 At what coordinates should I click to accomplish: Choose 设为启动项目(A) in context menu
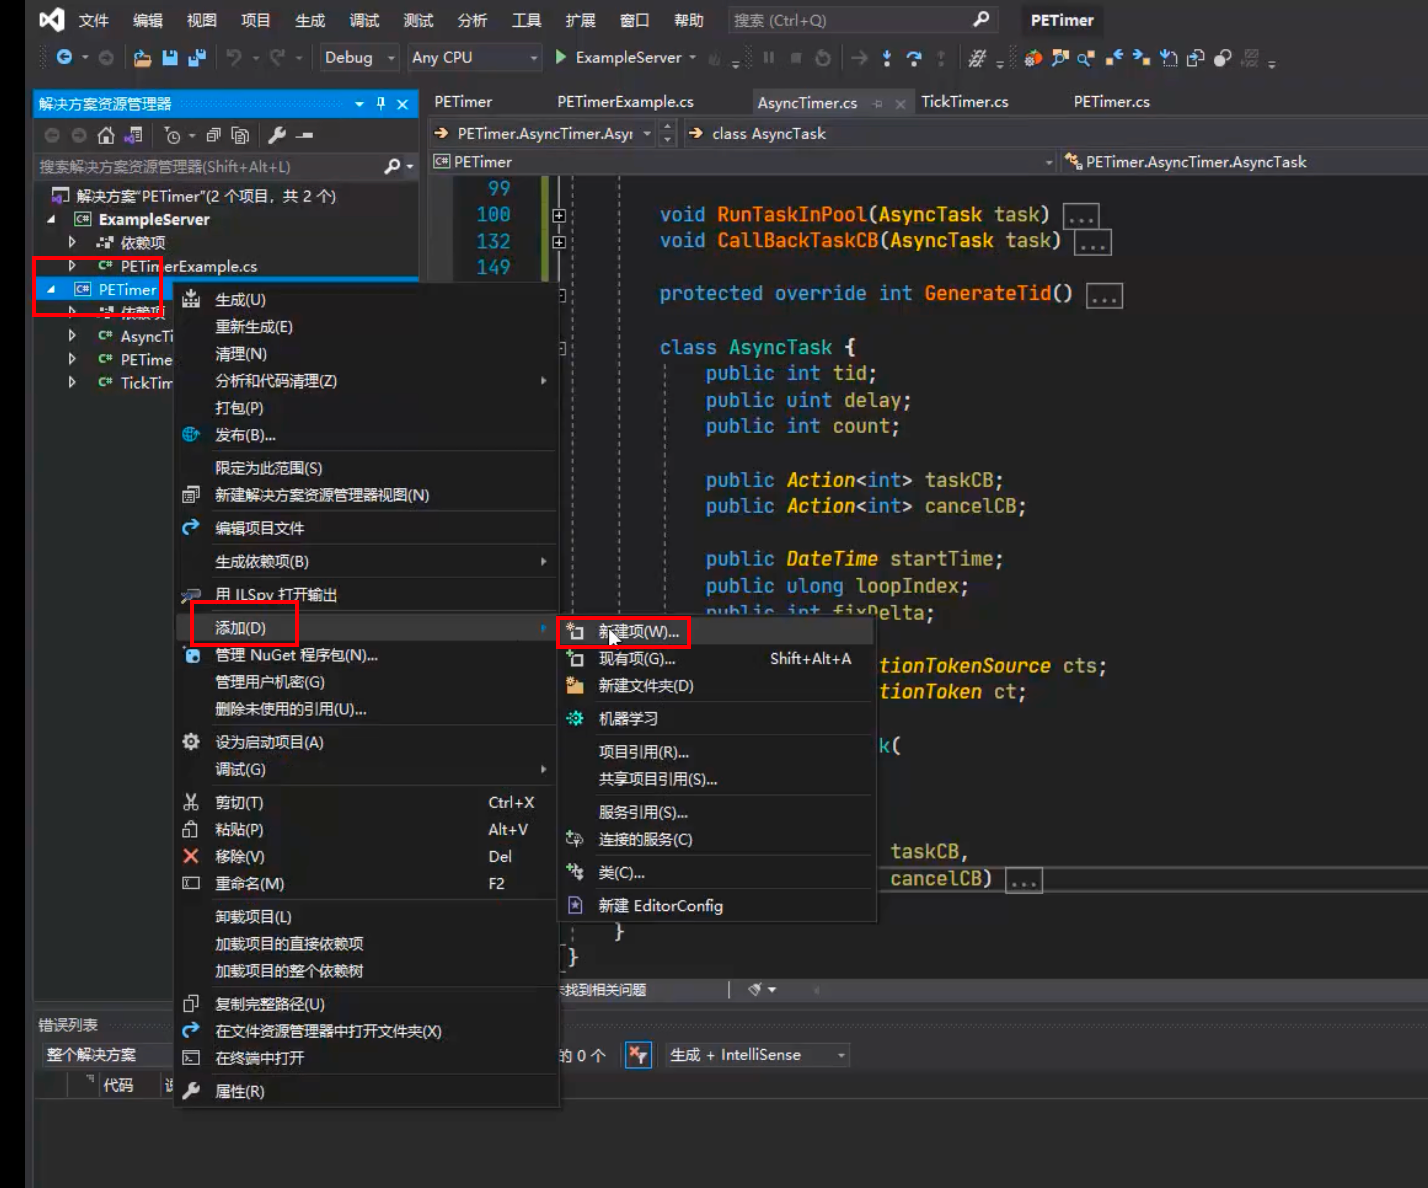click(x=366, y=742)
